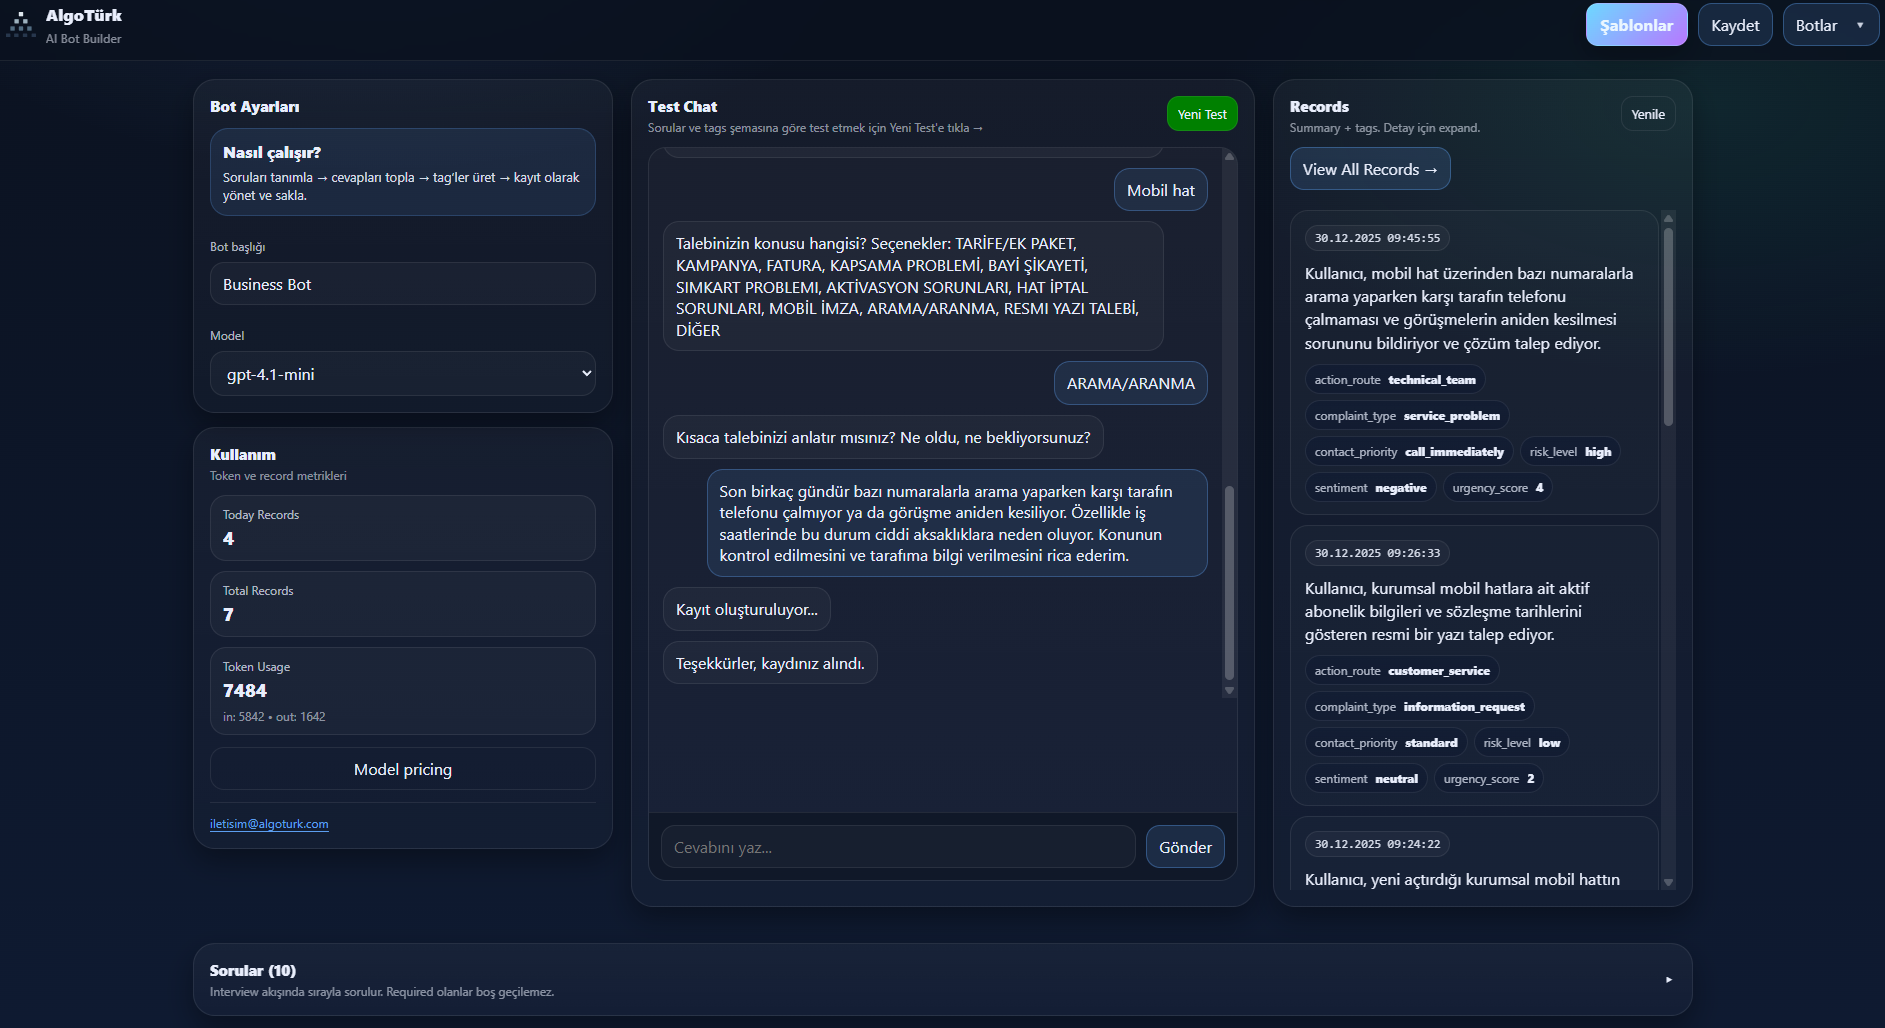1885x1028 pixels.
Task: Click the sentiment negative tag chip
Action: click(x=1371, y=487)
